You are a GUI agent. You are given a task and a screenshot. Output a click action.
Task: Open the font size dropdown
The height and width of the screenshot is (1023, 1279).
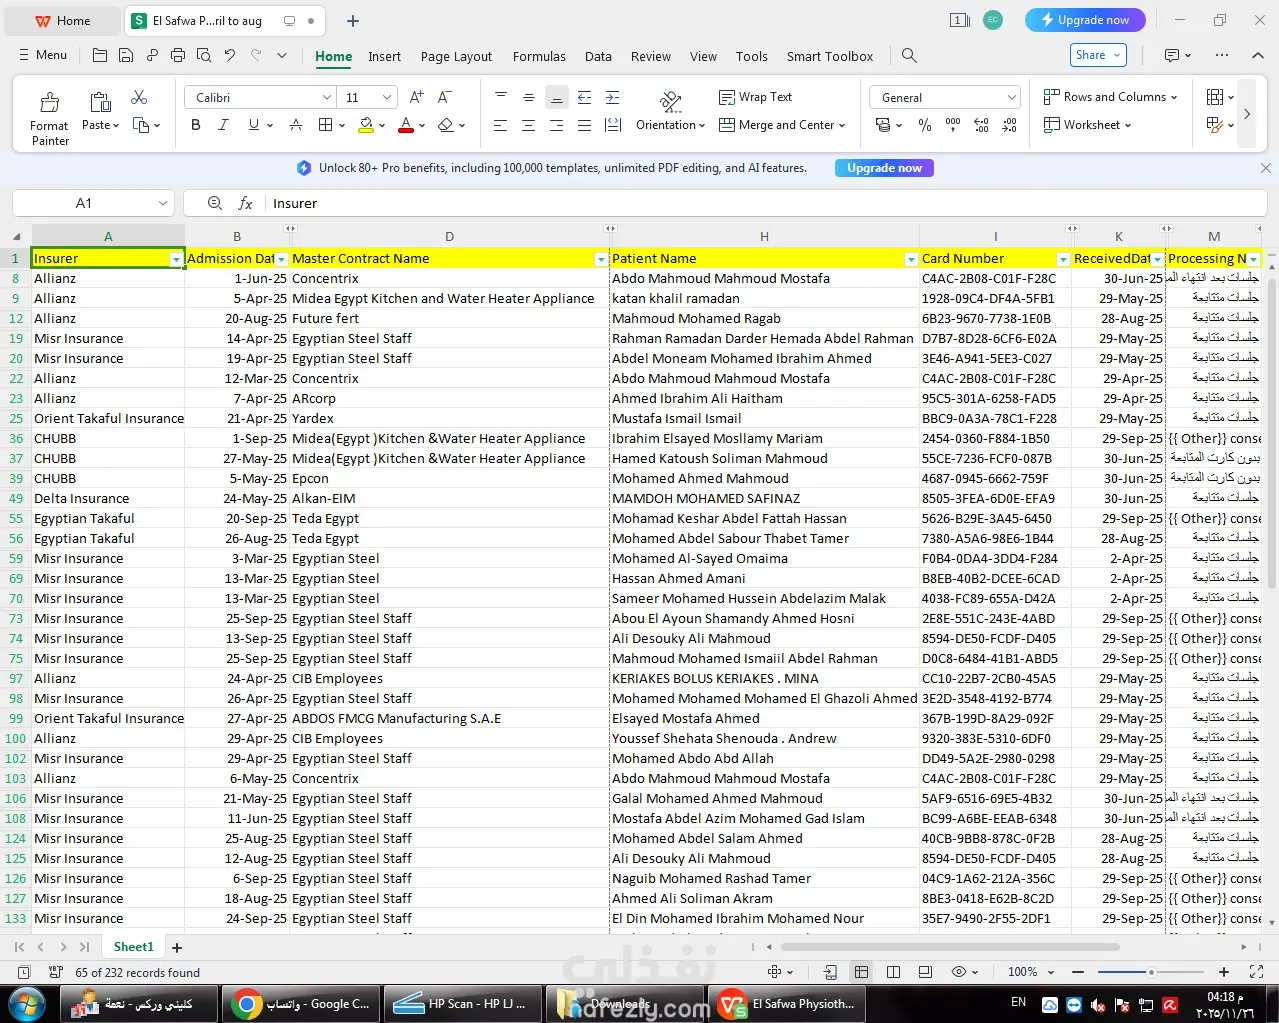pos(387,97)
